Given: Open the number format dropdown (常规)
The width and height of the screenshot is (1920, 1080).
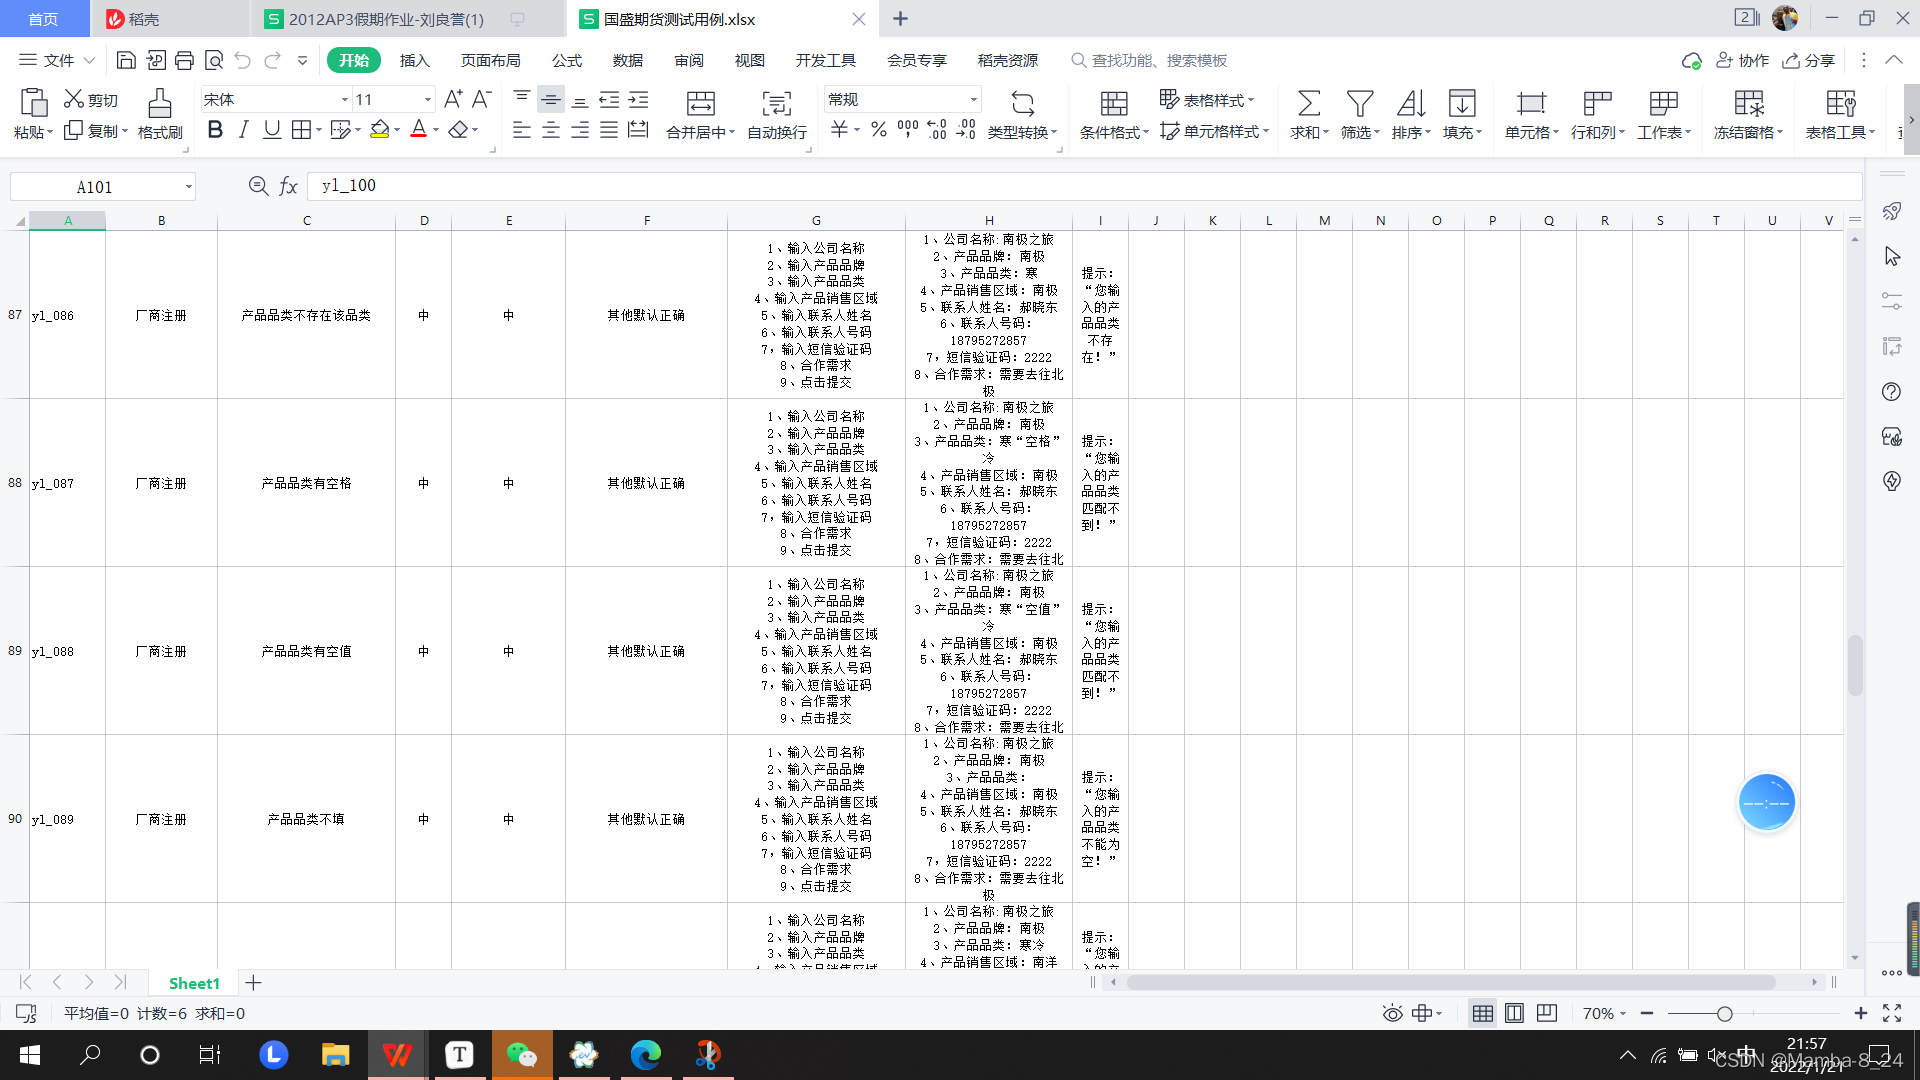Looking at the screenshot, I should pos(972,100).
